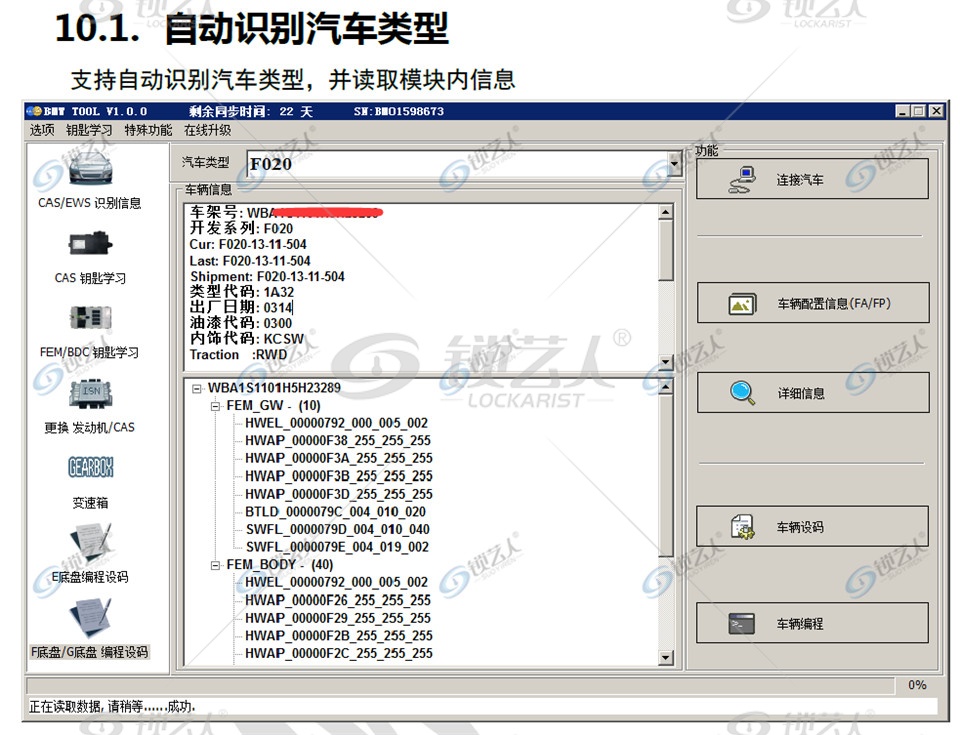The height and width of the screenshot is (735, 960).
Task: Open the CAS/EWS identification info car icon
Action: click(x=90, y=168)
